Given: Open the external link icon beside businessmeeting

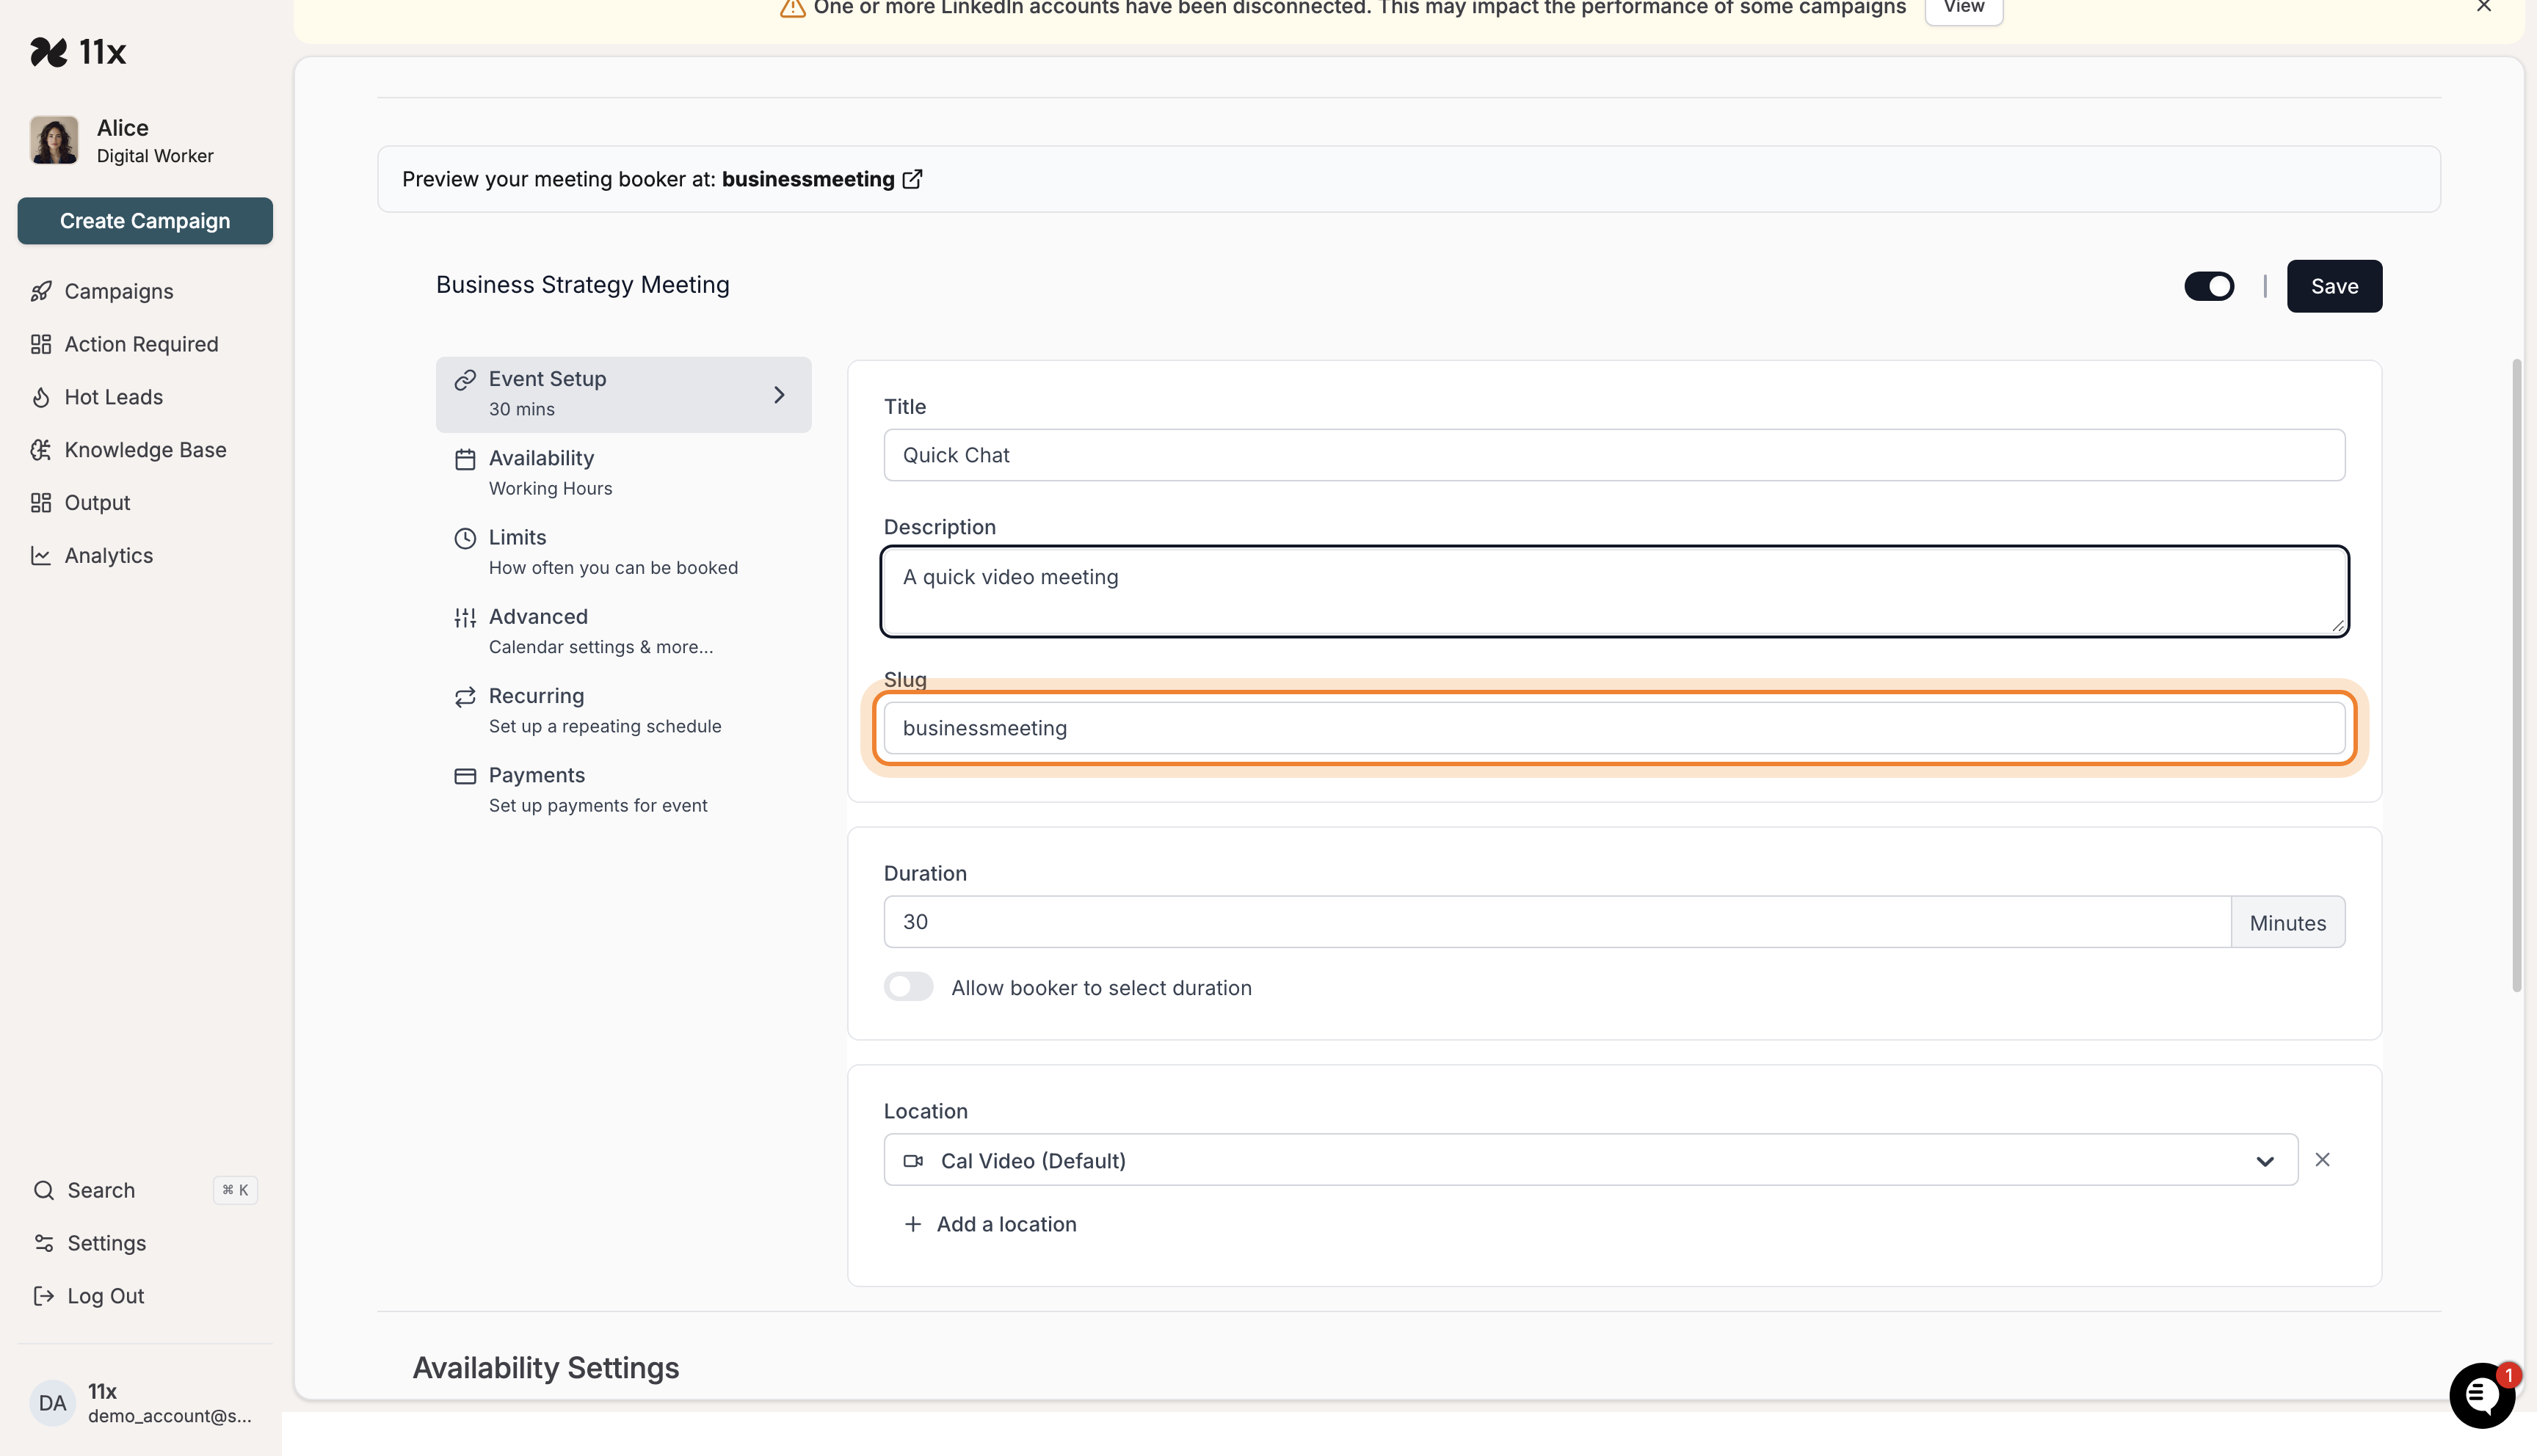Looking at the screenshot, I should point(911,179).
